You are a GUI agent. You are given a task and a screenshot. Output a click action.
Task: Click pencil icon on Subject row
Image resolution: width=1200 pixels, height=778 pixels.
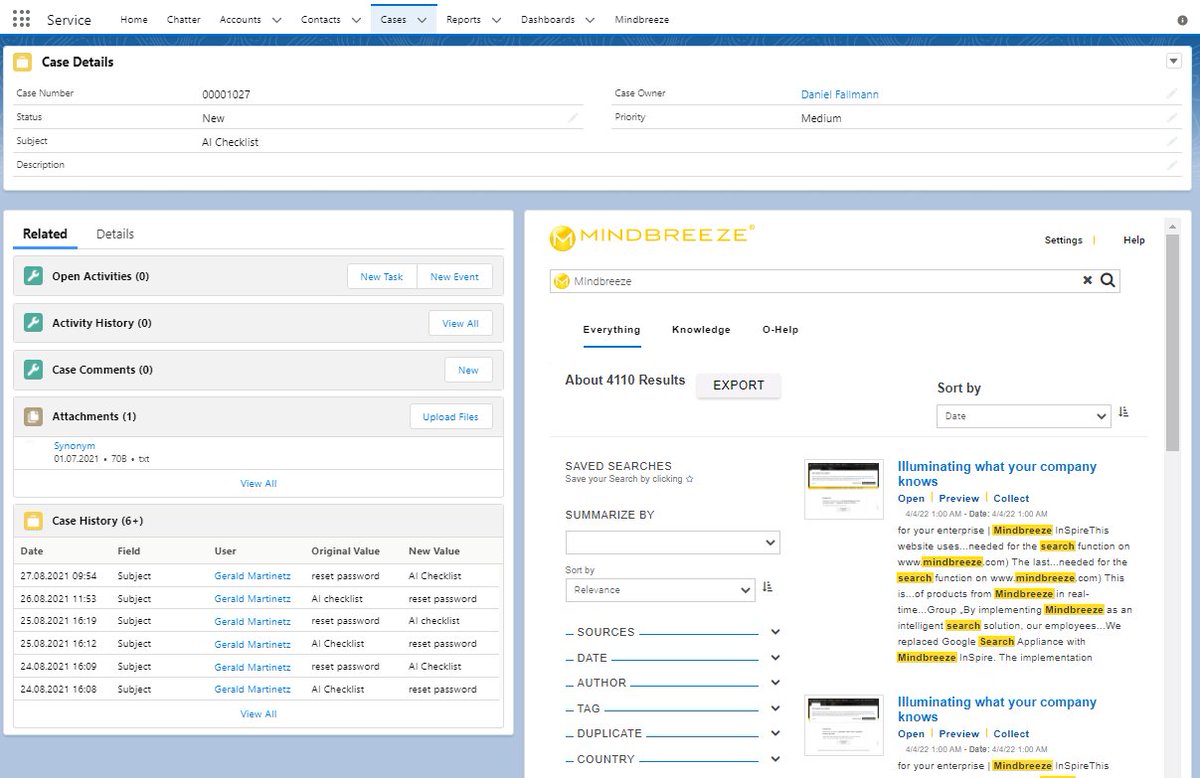point(1171,142)
